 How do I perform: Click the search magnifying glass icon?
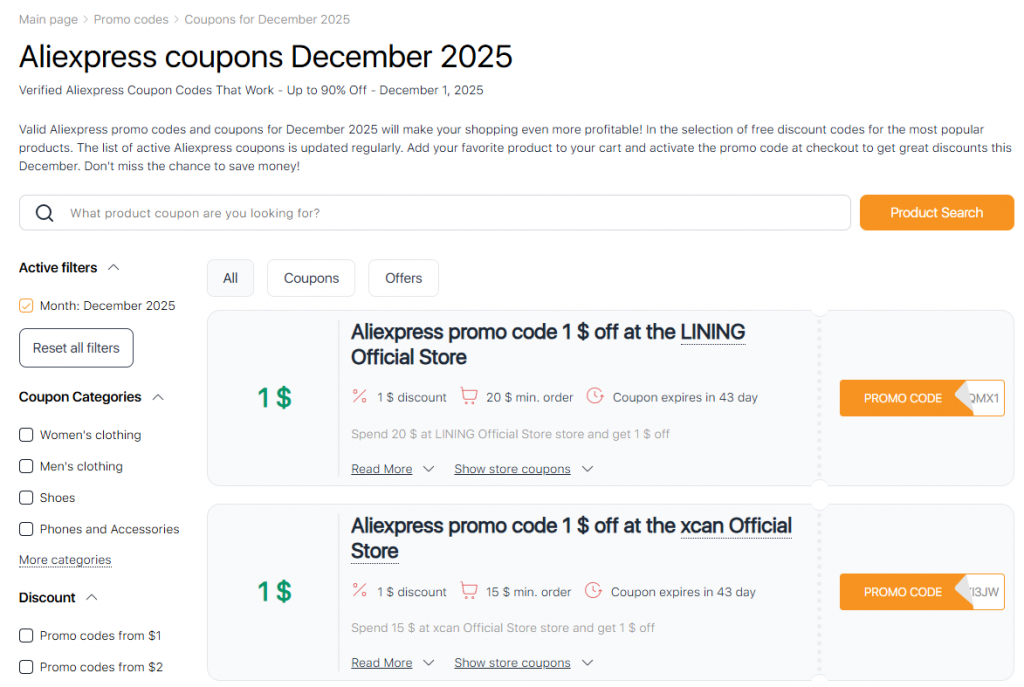click(44, 212)
